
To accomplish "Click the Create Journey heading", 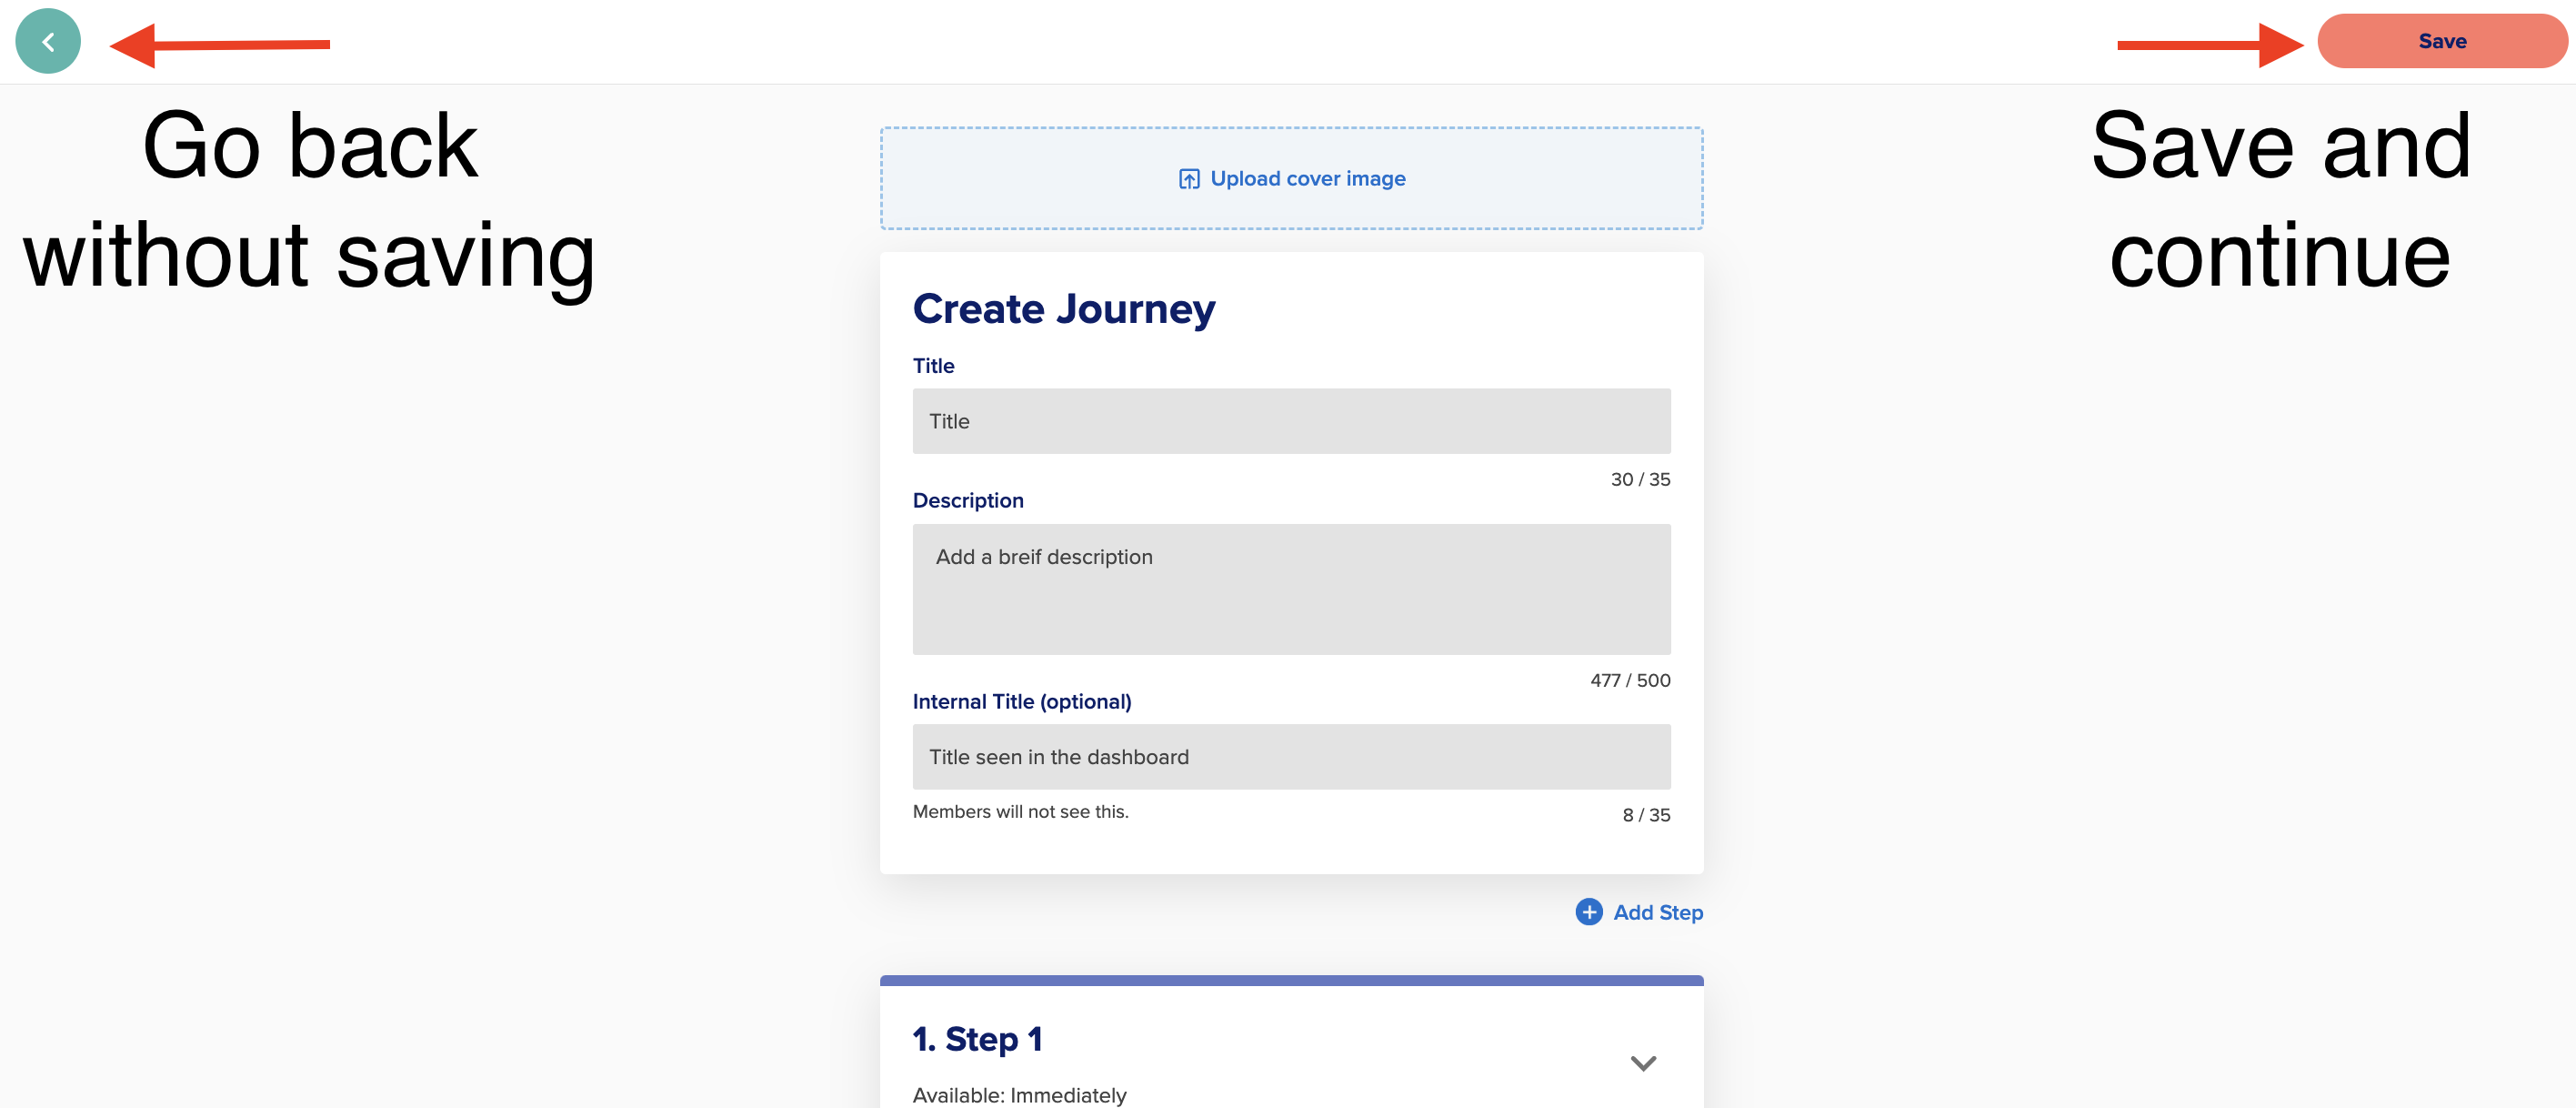I will 1064,309.
